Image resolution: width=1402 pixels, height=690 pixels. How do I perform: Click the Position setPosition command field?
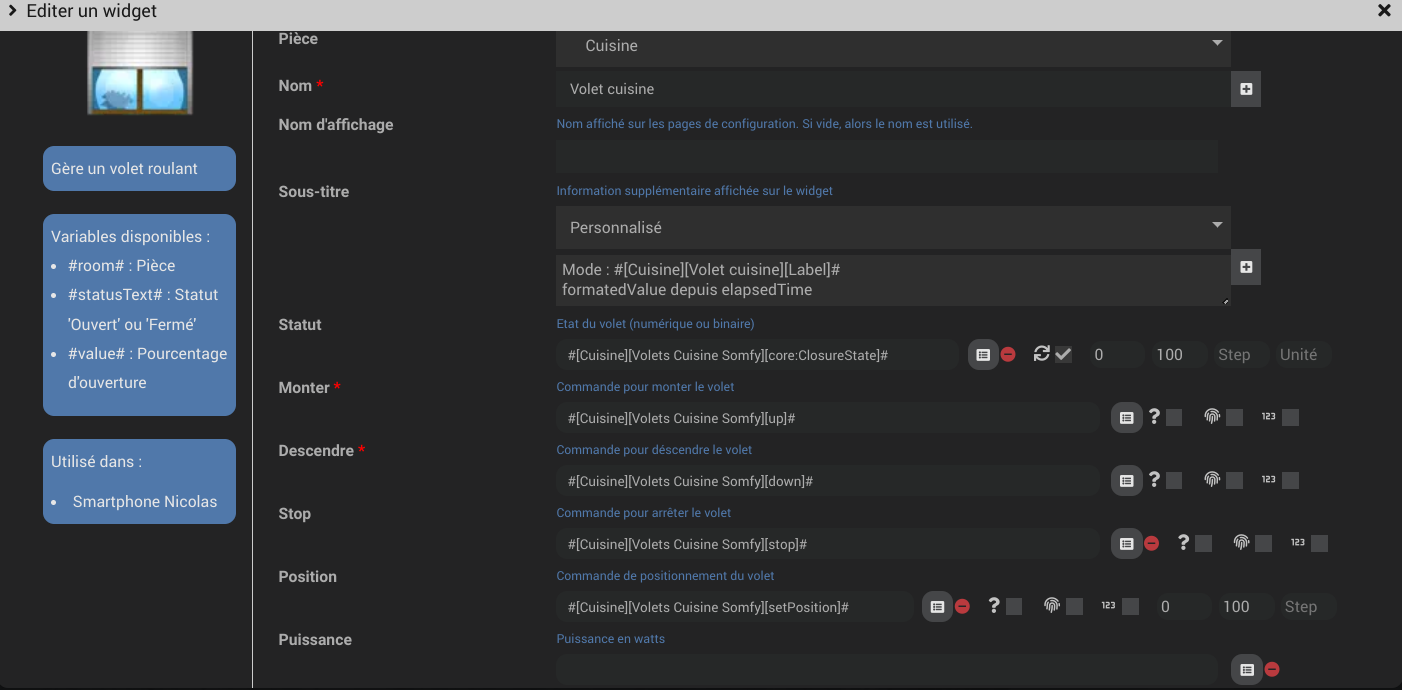coord(734,607)
